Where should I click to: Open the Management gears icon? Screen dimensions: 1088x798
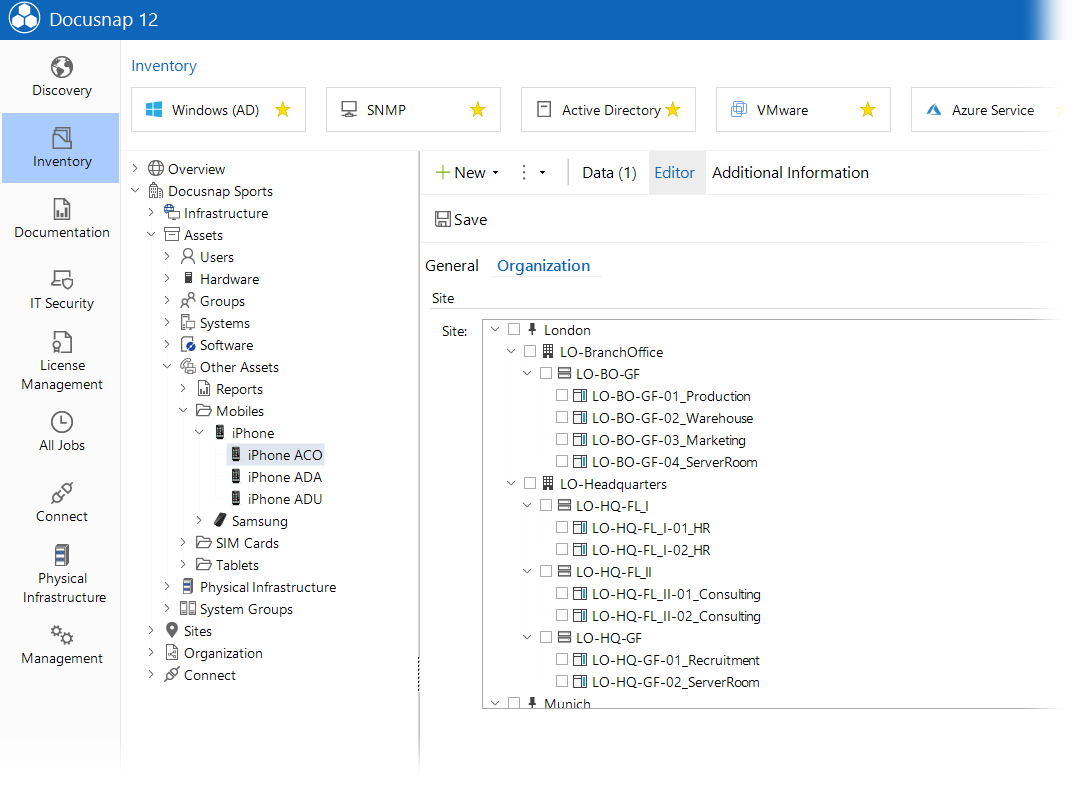pos(62,634)
